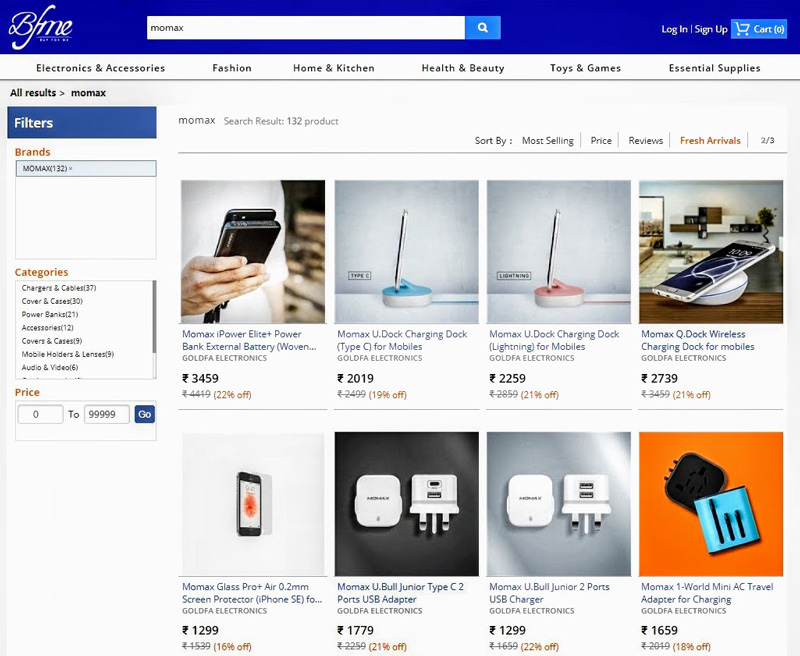Screen dimensions: 800x656
Task: Filter by Power Banks category
Action: [49, 314]
